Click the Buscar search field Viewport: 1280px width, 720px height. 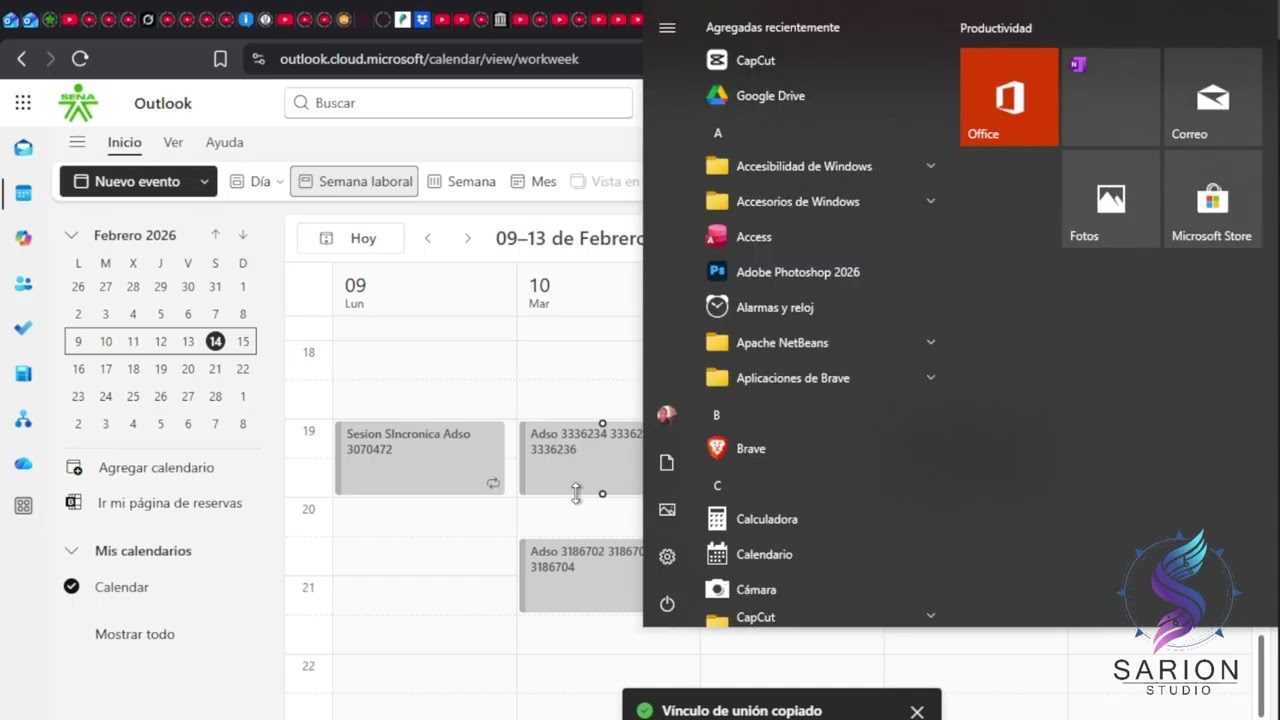coord(458,103)
